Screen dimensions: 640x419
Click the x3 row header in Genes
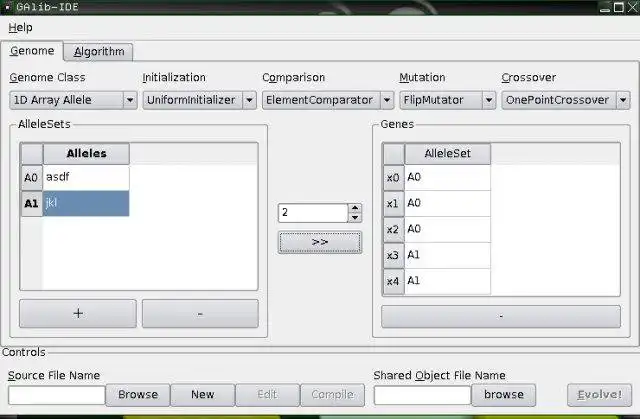coord(393,255)
